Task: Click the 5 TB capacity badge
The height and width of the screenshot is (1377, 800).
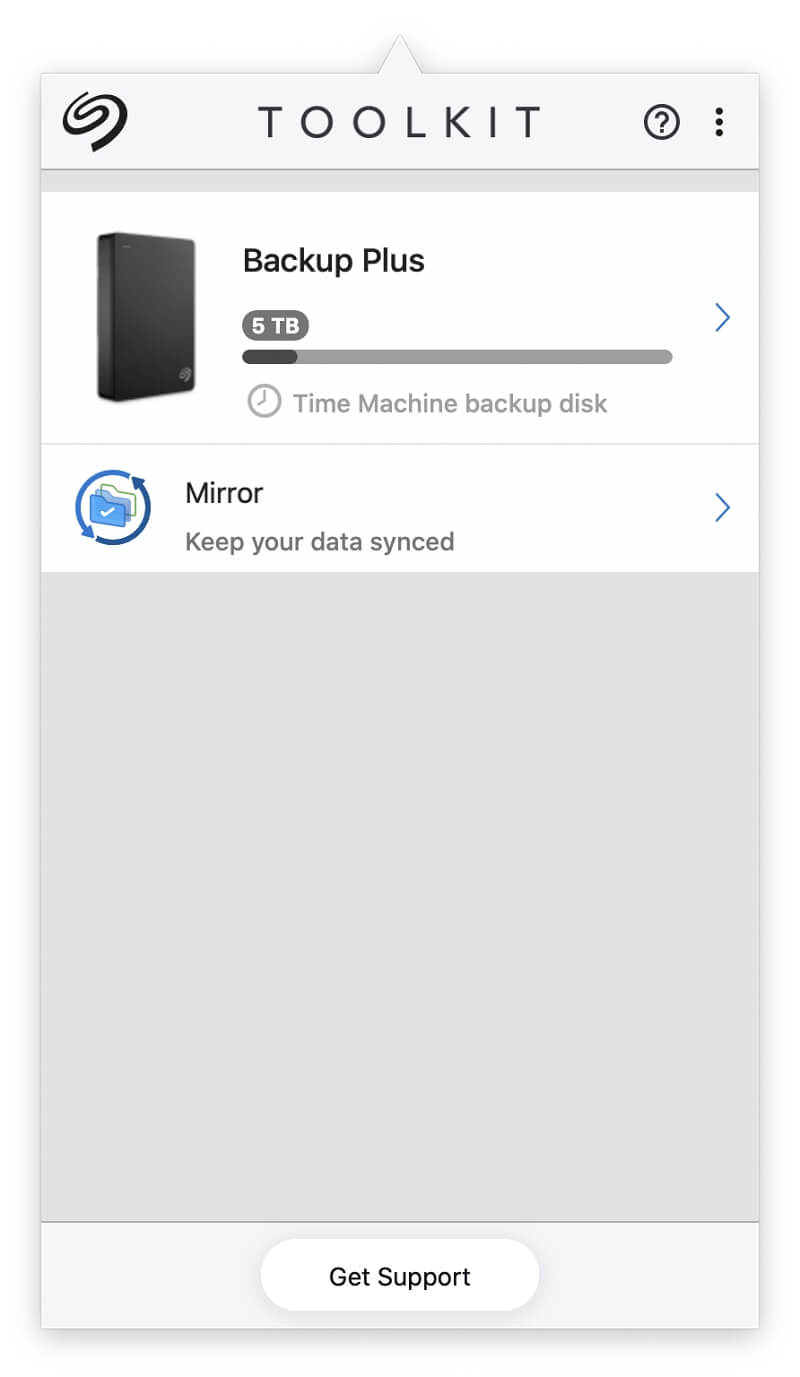Action: [275, 325]
